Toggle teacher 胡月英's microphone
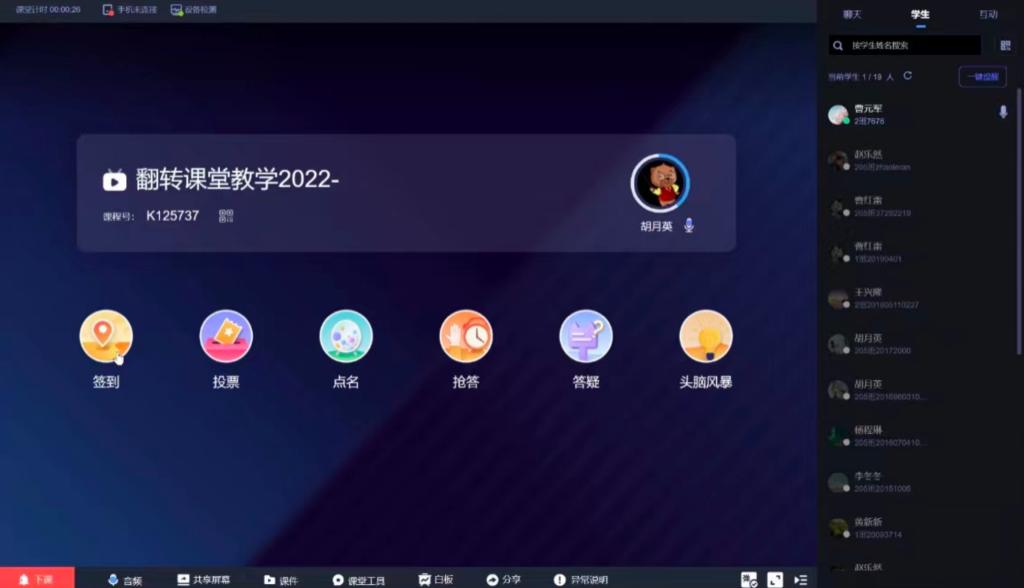Image resolution: width=1024 pixels, height=588 pixels. tap(689, 226)
